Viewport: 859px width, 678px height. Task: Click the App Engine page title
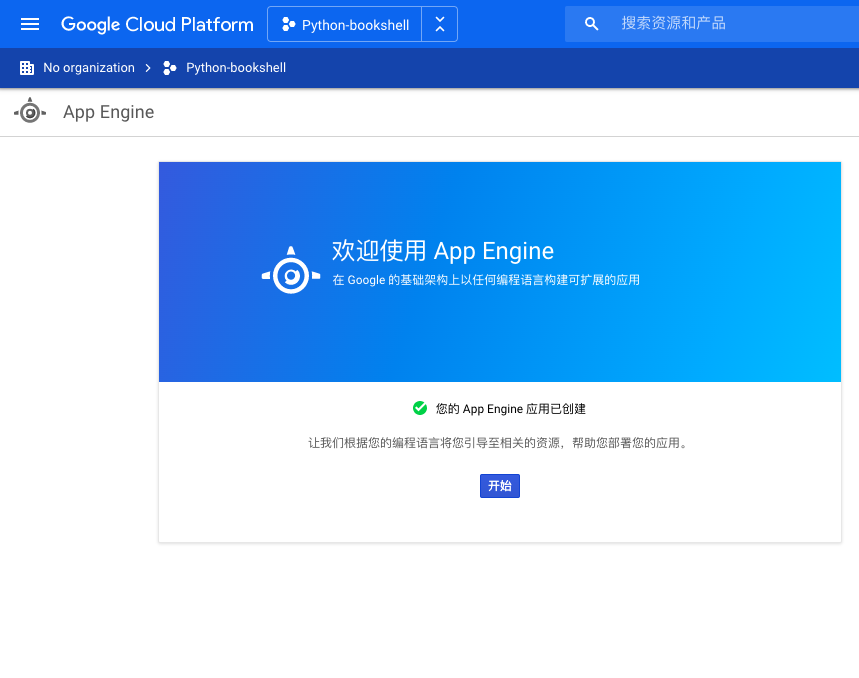pyautogui.click(x=108, y=112)
